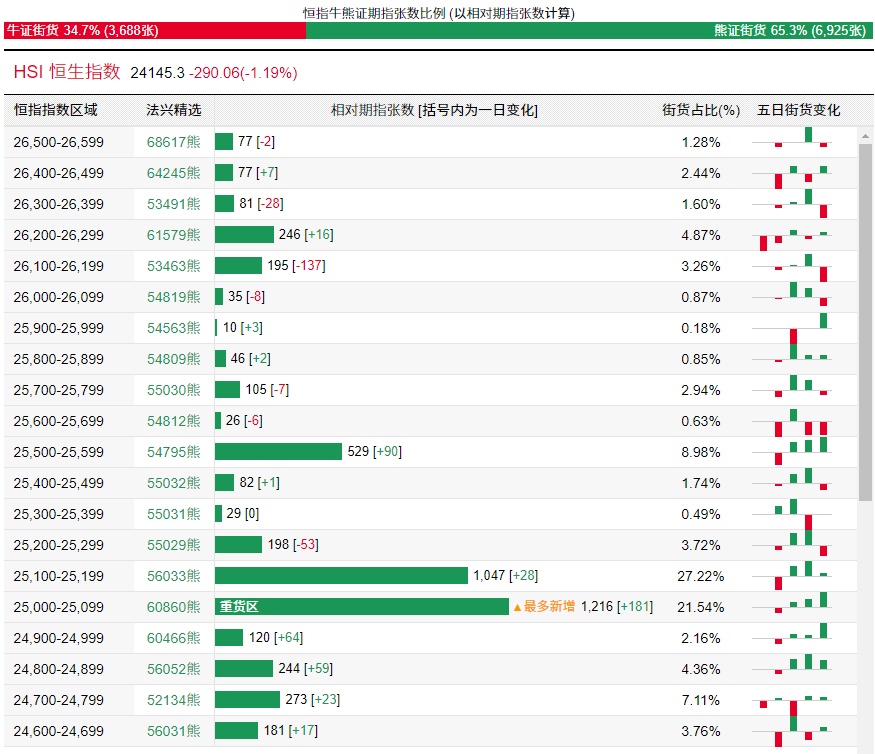Open warrant link 55031熊
Screen dimensions: 875x754
(x=174, y=514)
